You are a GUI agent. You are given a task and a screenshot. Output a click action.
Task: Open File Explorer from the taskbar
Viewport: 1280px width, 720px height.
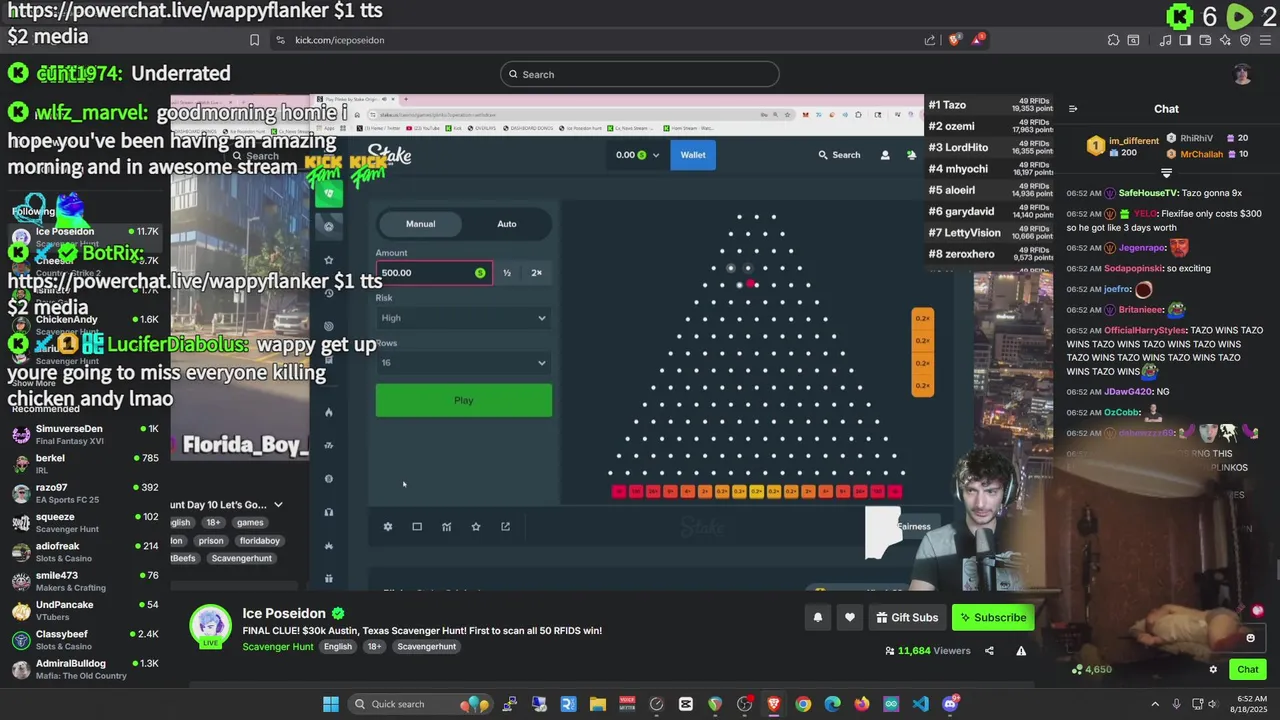[597, 704]
